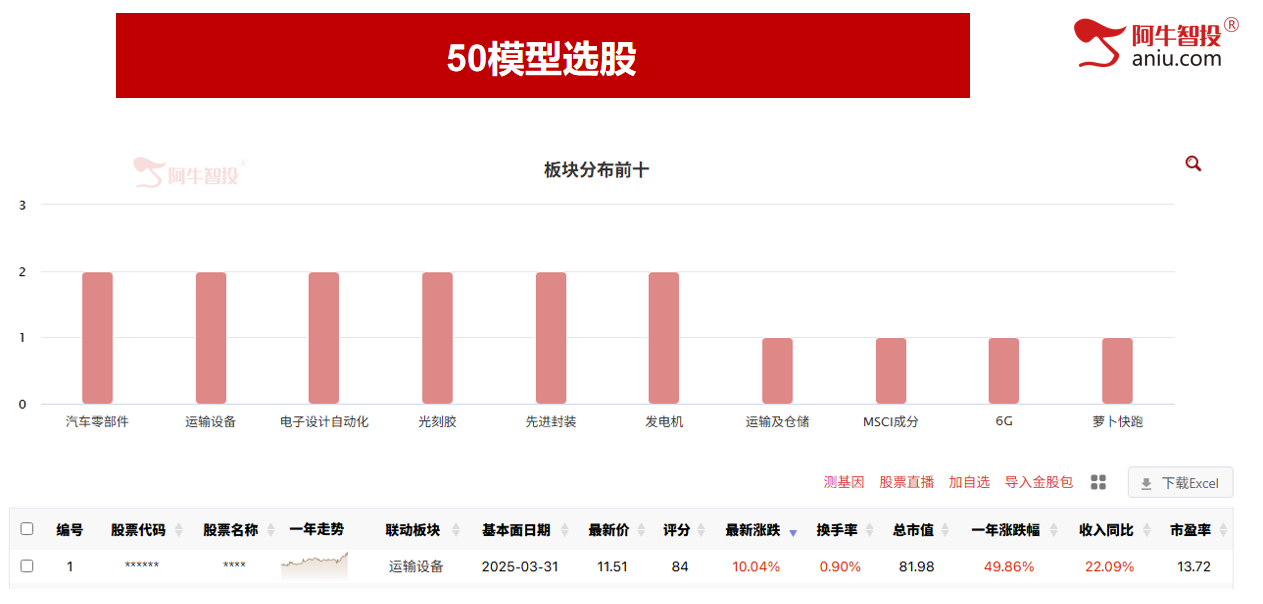Click the 22.09% revenue growth value
Screen dimensions: 1263x604
tap(1109, 566)
